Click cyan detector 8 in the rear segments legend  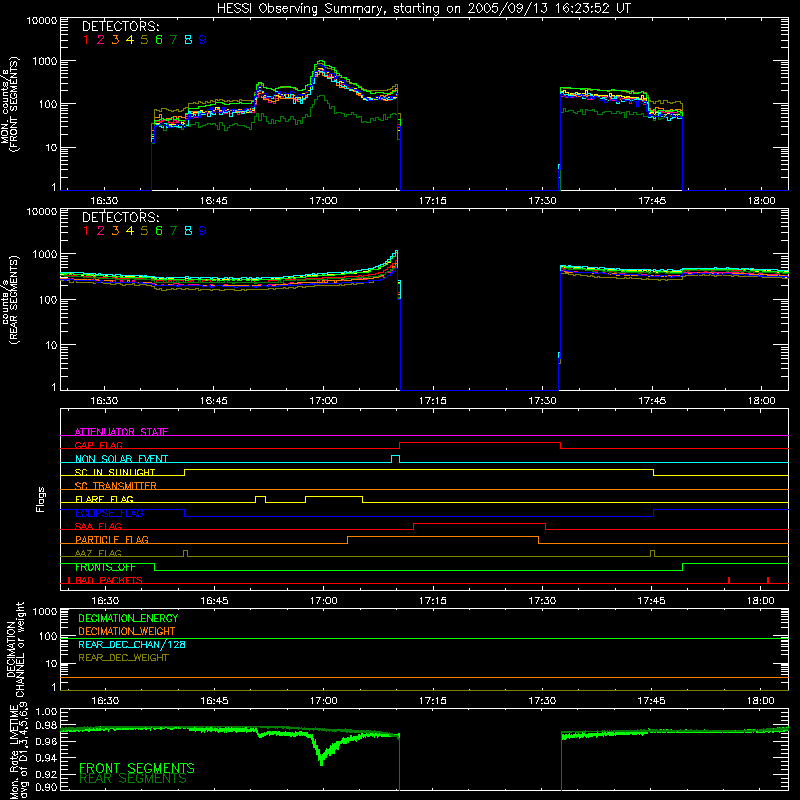tap(188, 231)
